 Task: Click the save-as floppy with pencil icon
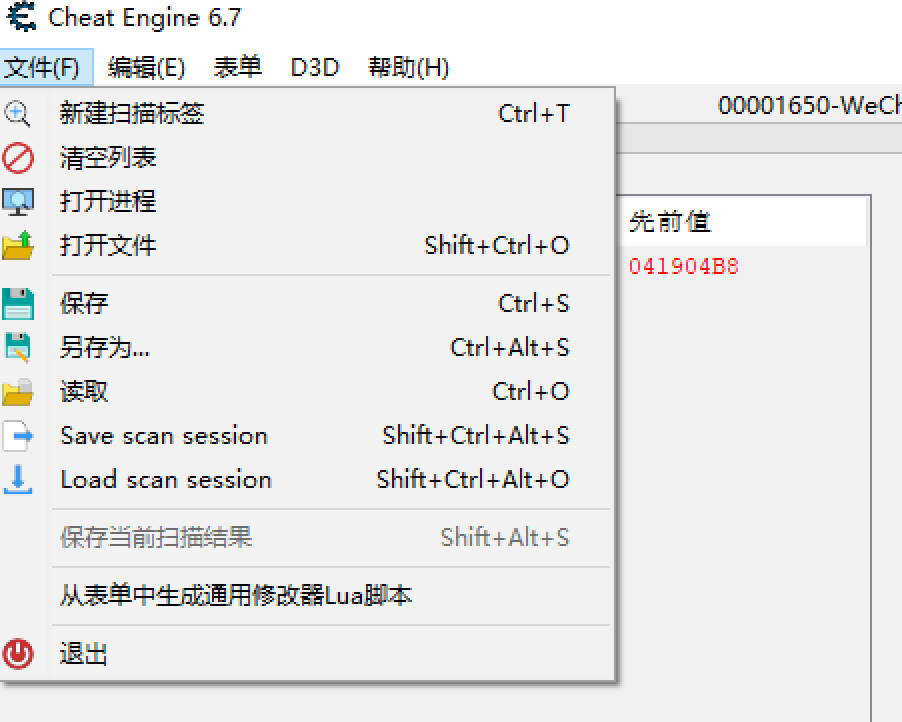click(x=18, y=347)
